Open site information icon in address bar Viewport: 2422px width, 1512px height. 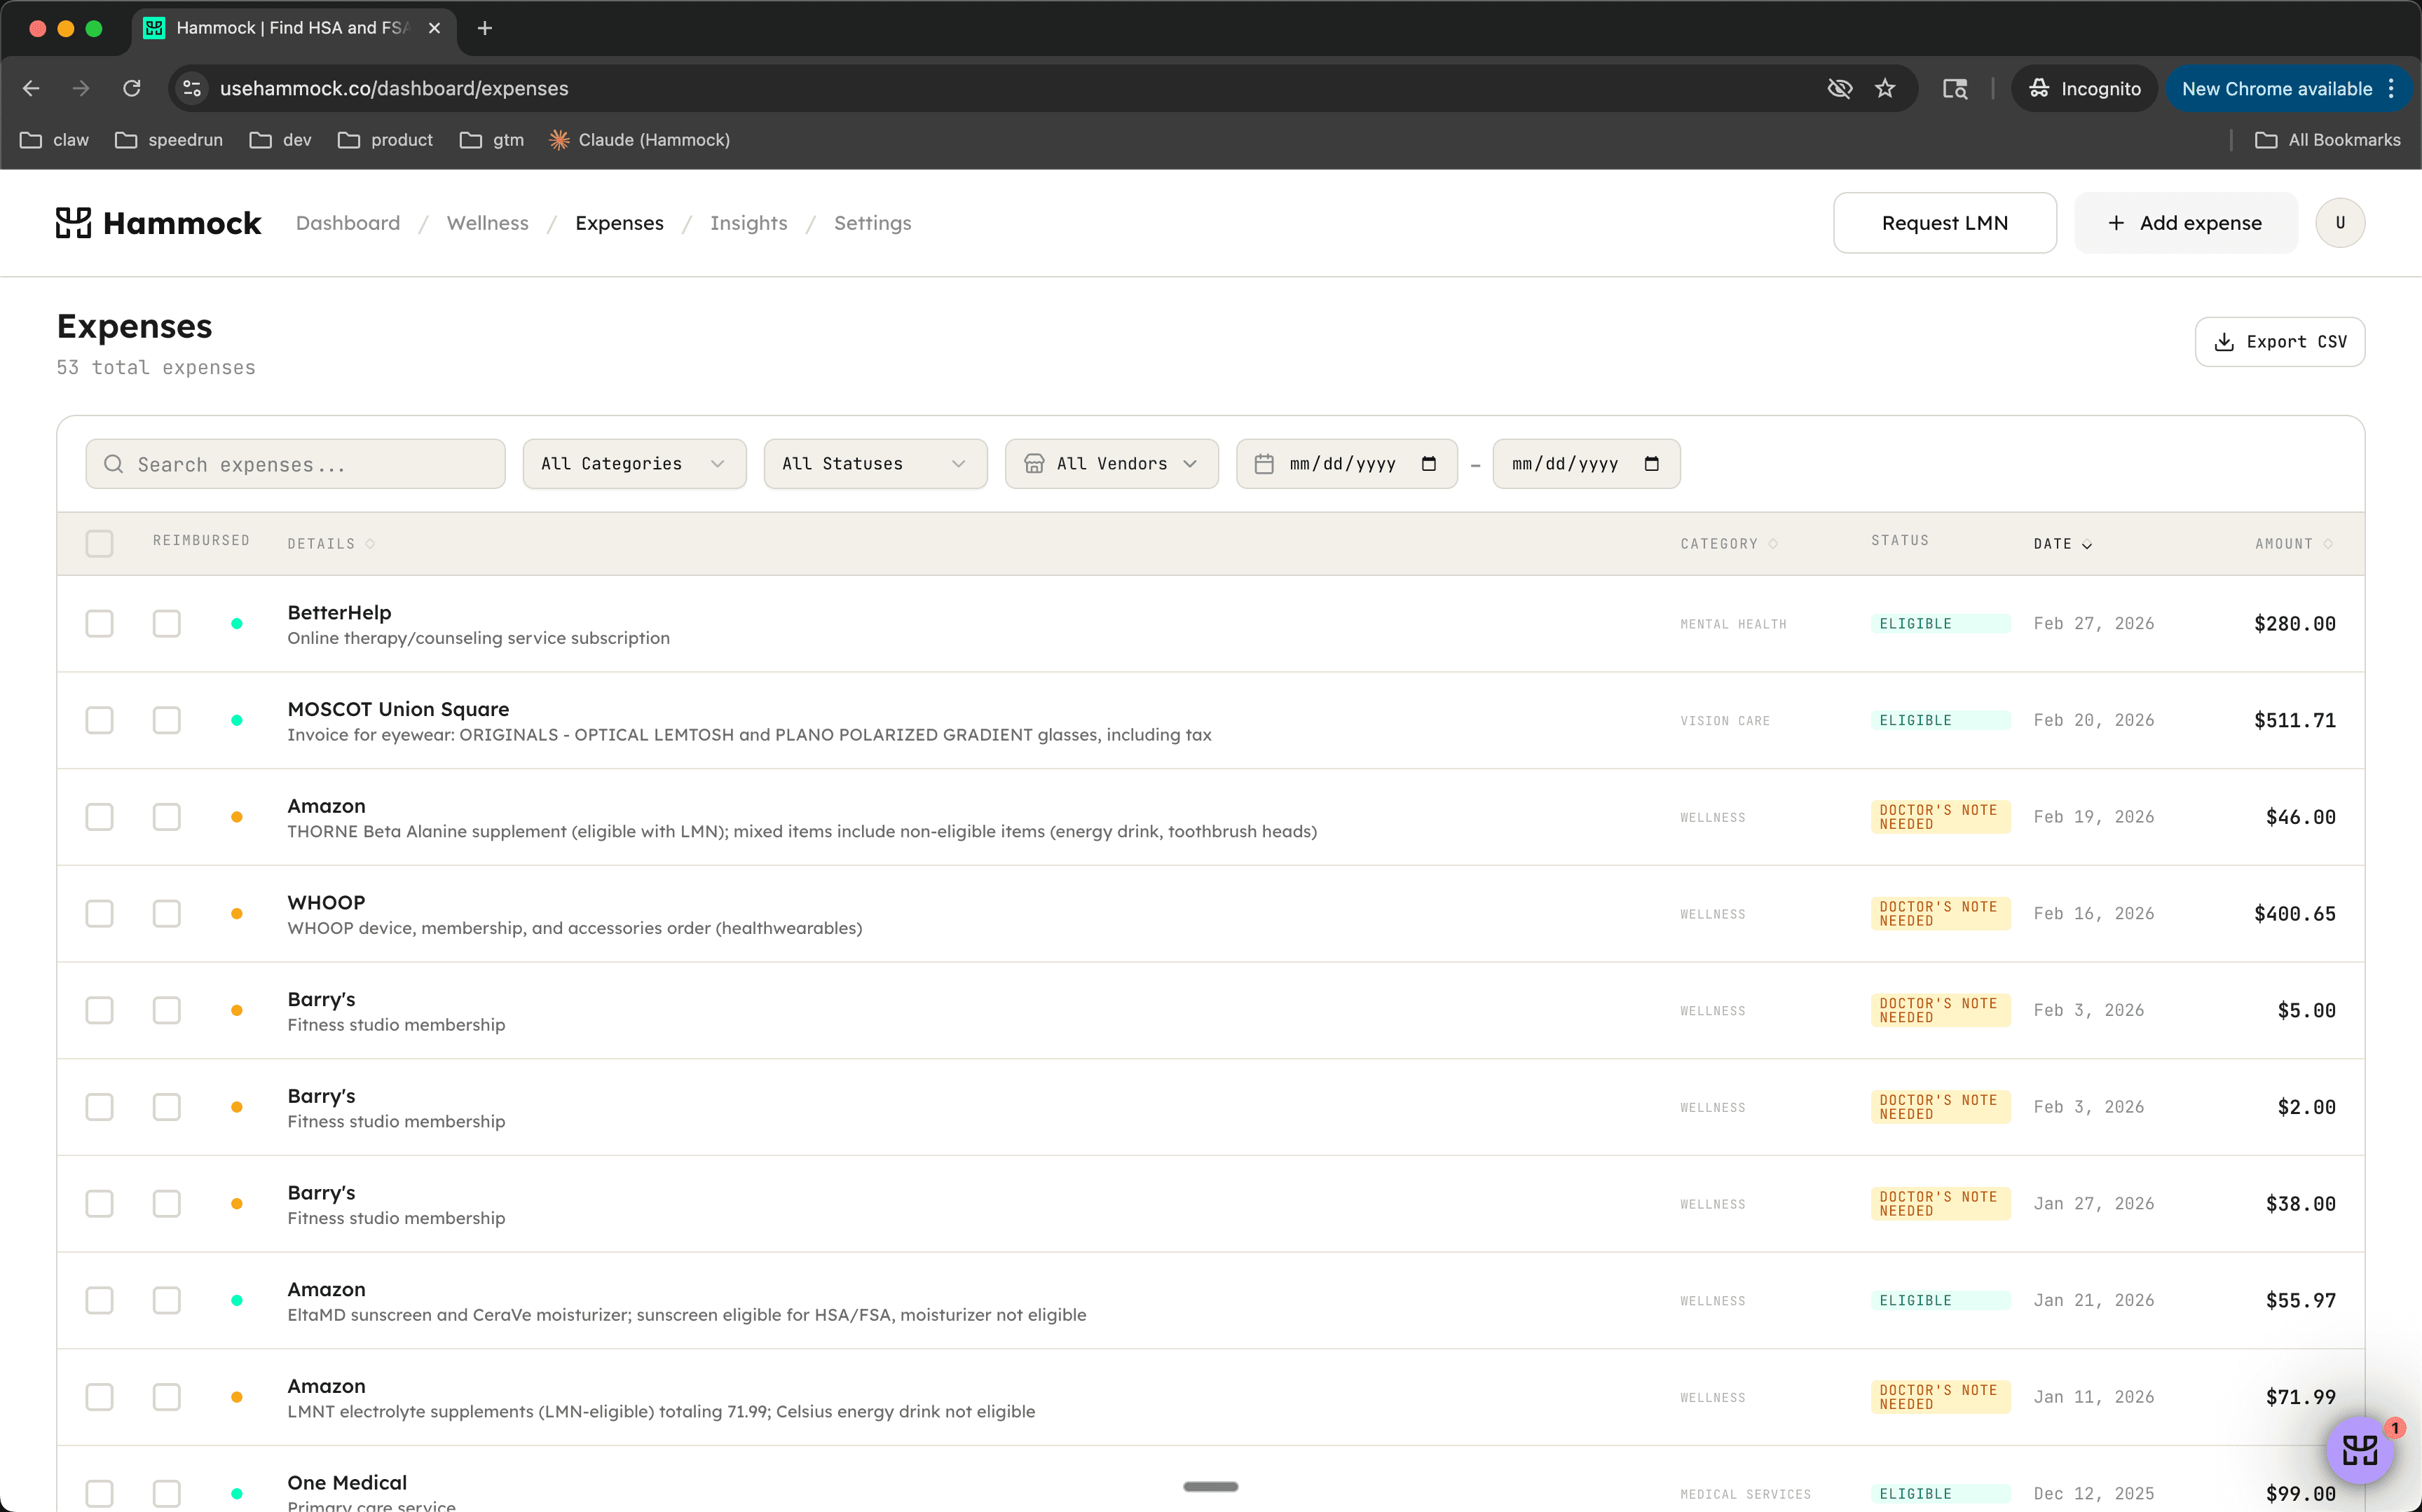tap(192, 88)
